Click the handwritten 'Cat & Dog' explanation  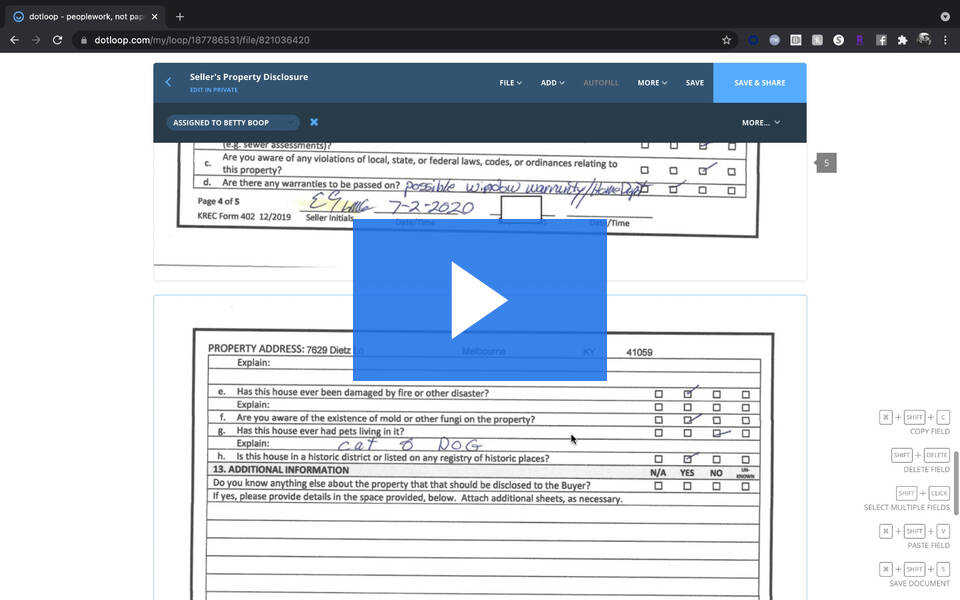point(410,444)
